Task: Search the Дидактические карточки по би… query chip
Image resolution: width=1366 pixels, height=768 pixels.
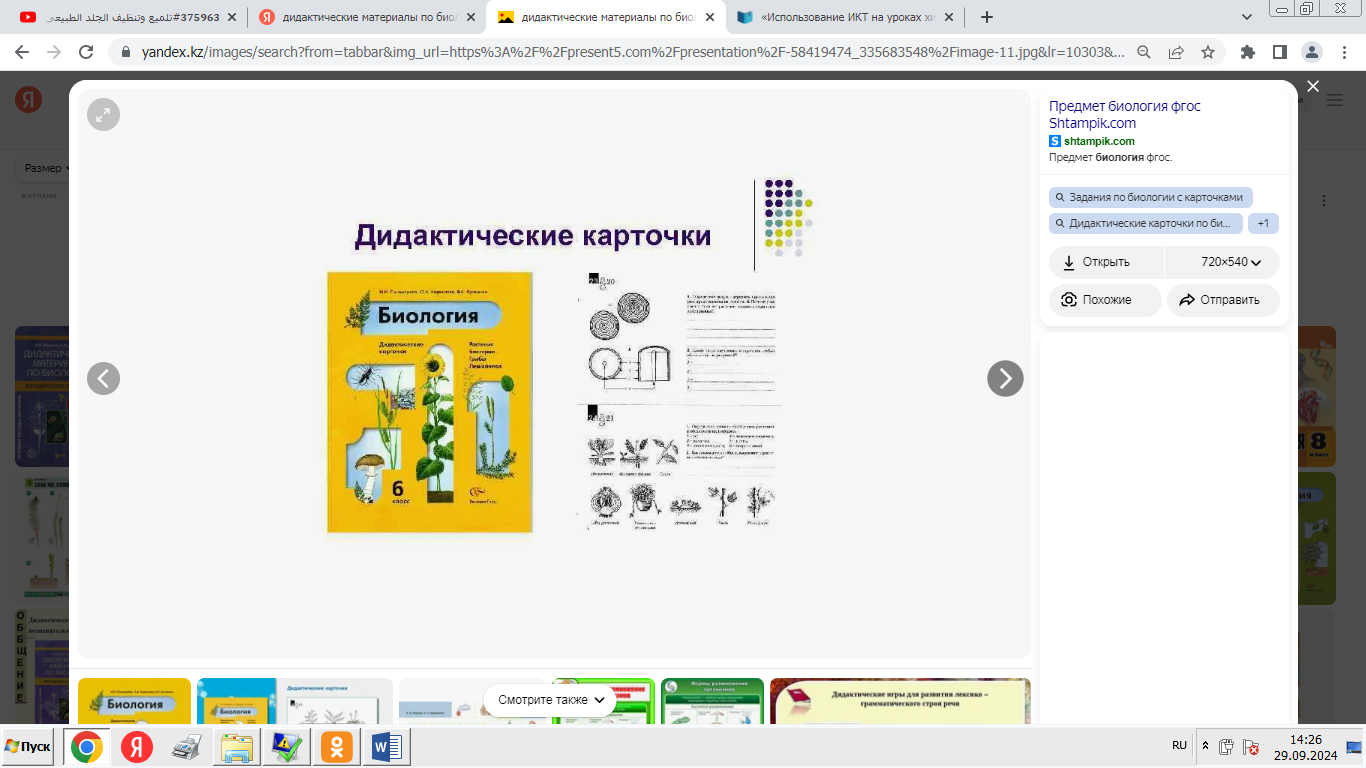Action: tap(1146, 224)
